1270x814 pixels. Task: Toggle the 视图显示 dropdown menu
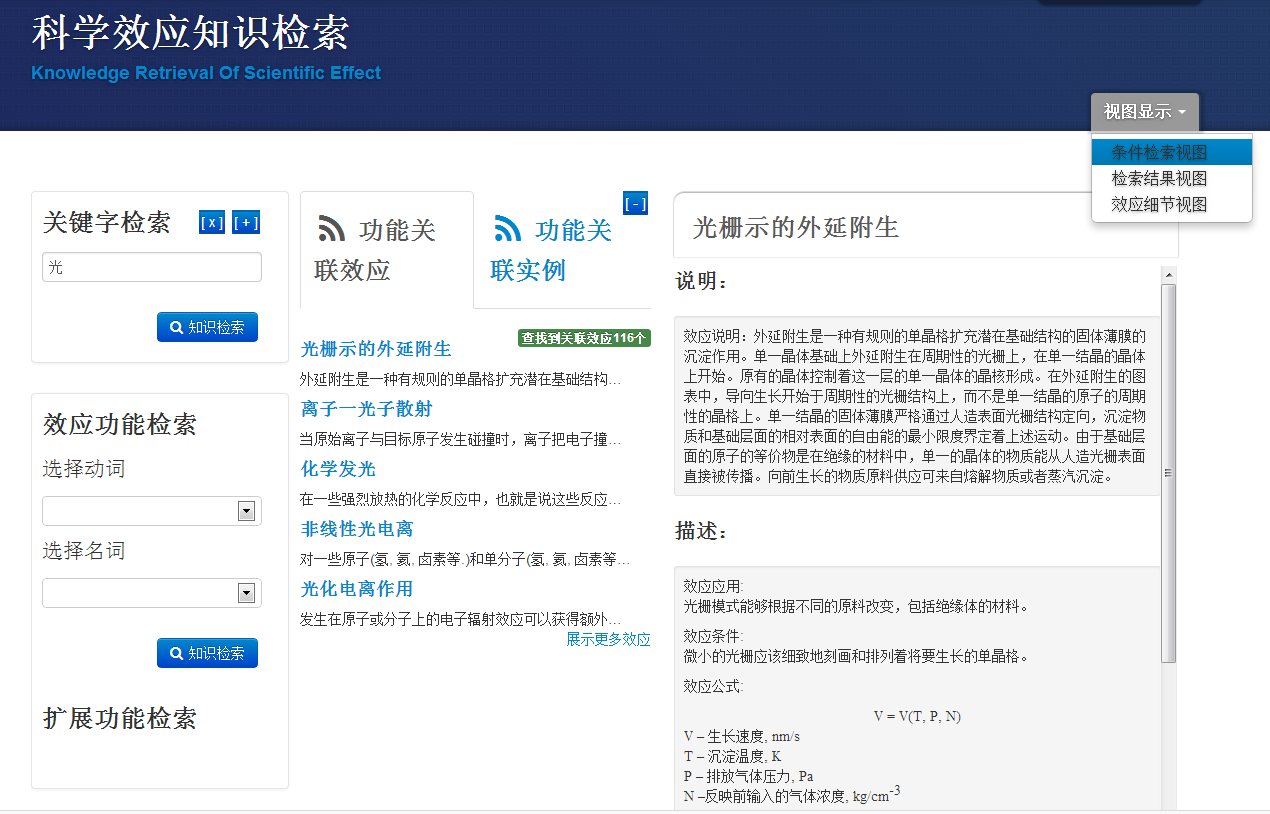1144,112
